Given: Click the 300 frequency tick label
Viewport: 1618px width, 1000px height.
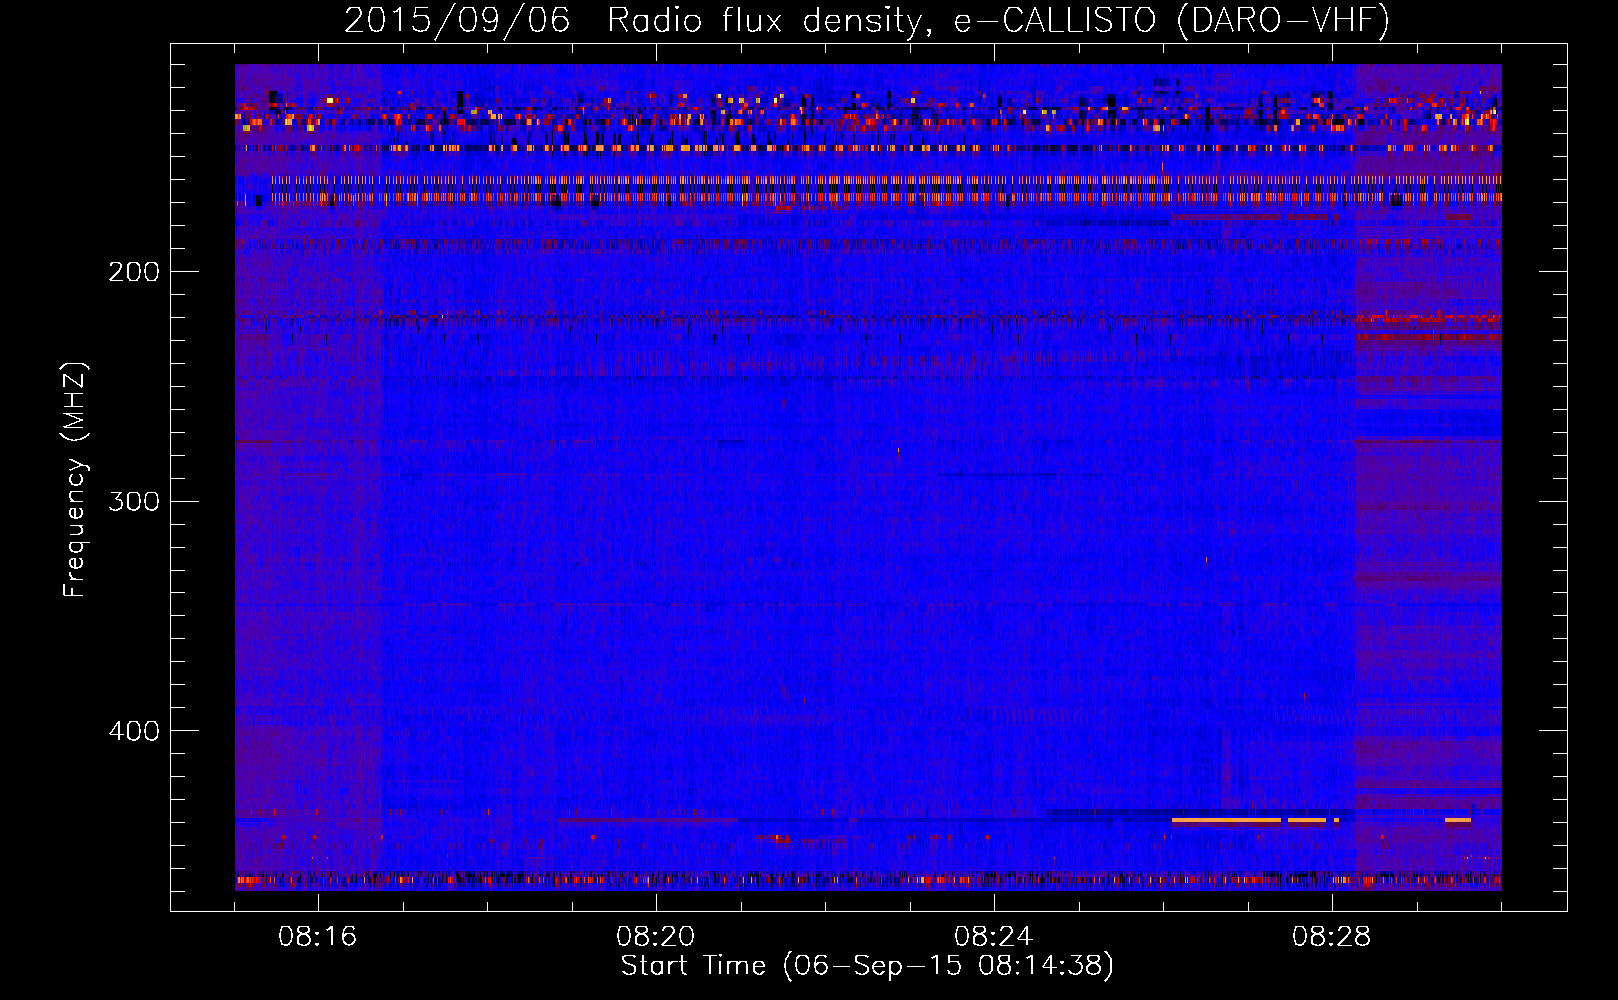Looking at the screenshot, I should click(133, 501).
